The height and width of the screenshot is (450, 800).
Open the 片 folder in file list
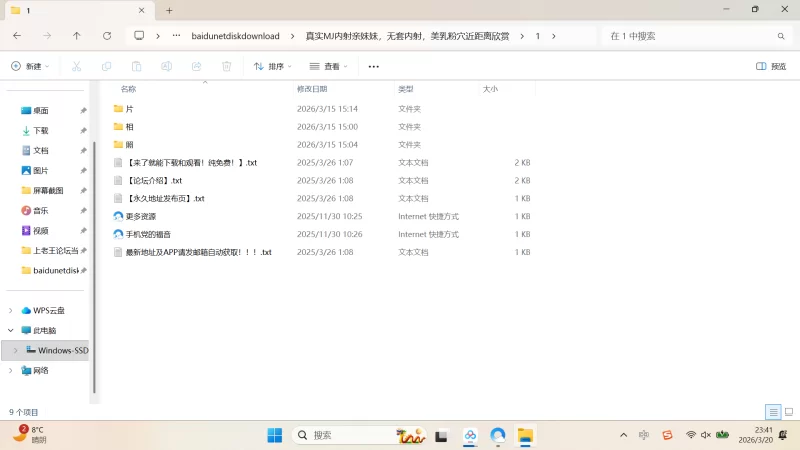coord(129,108)
